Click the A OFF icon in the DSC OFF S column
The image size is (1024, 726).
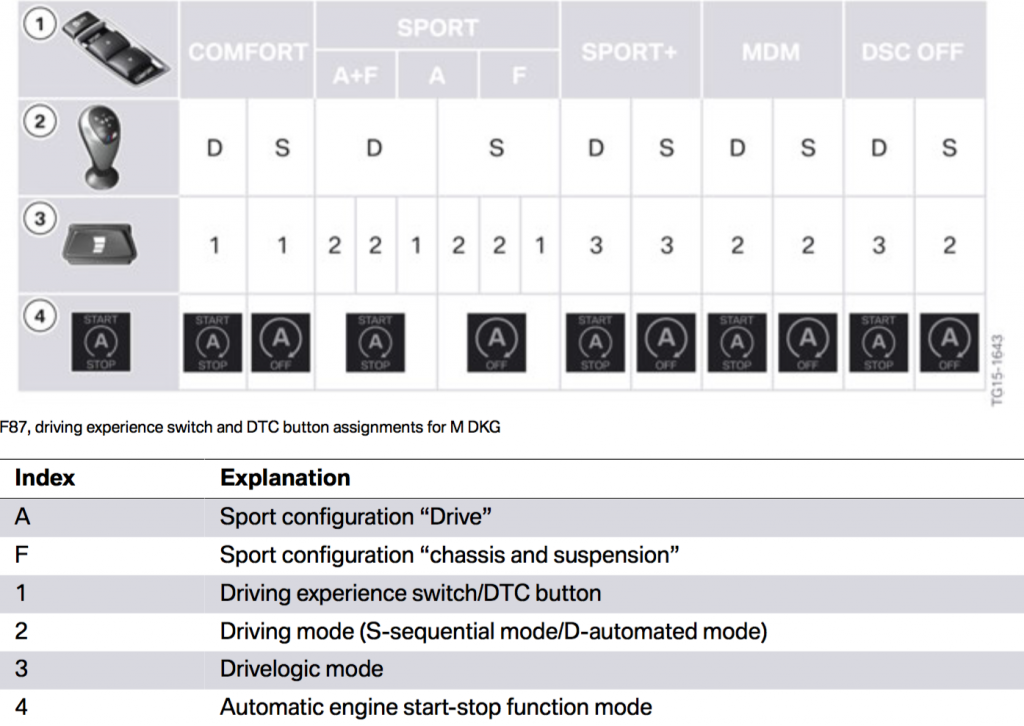tap(949, 343)
